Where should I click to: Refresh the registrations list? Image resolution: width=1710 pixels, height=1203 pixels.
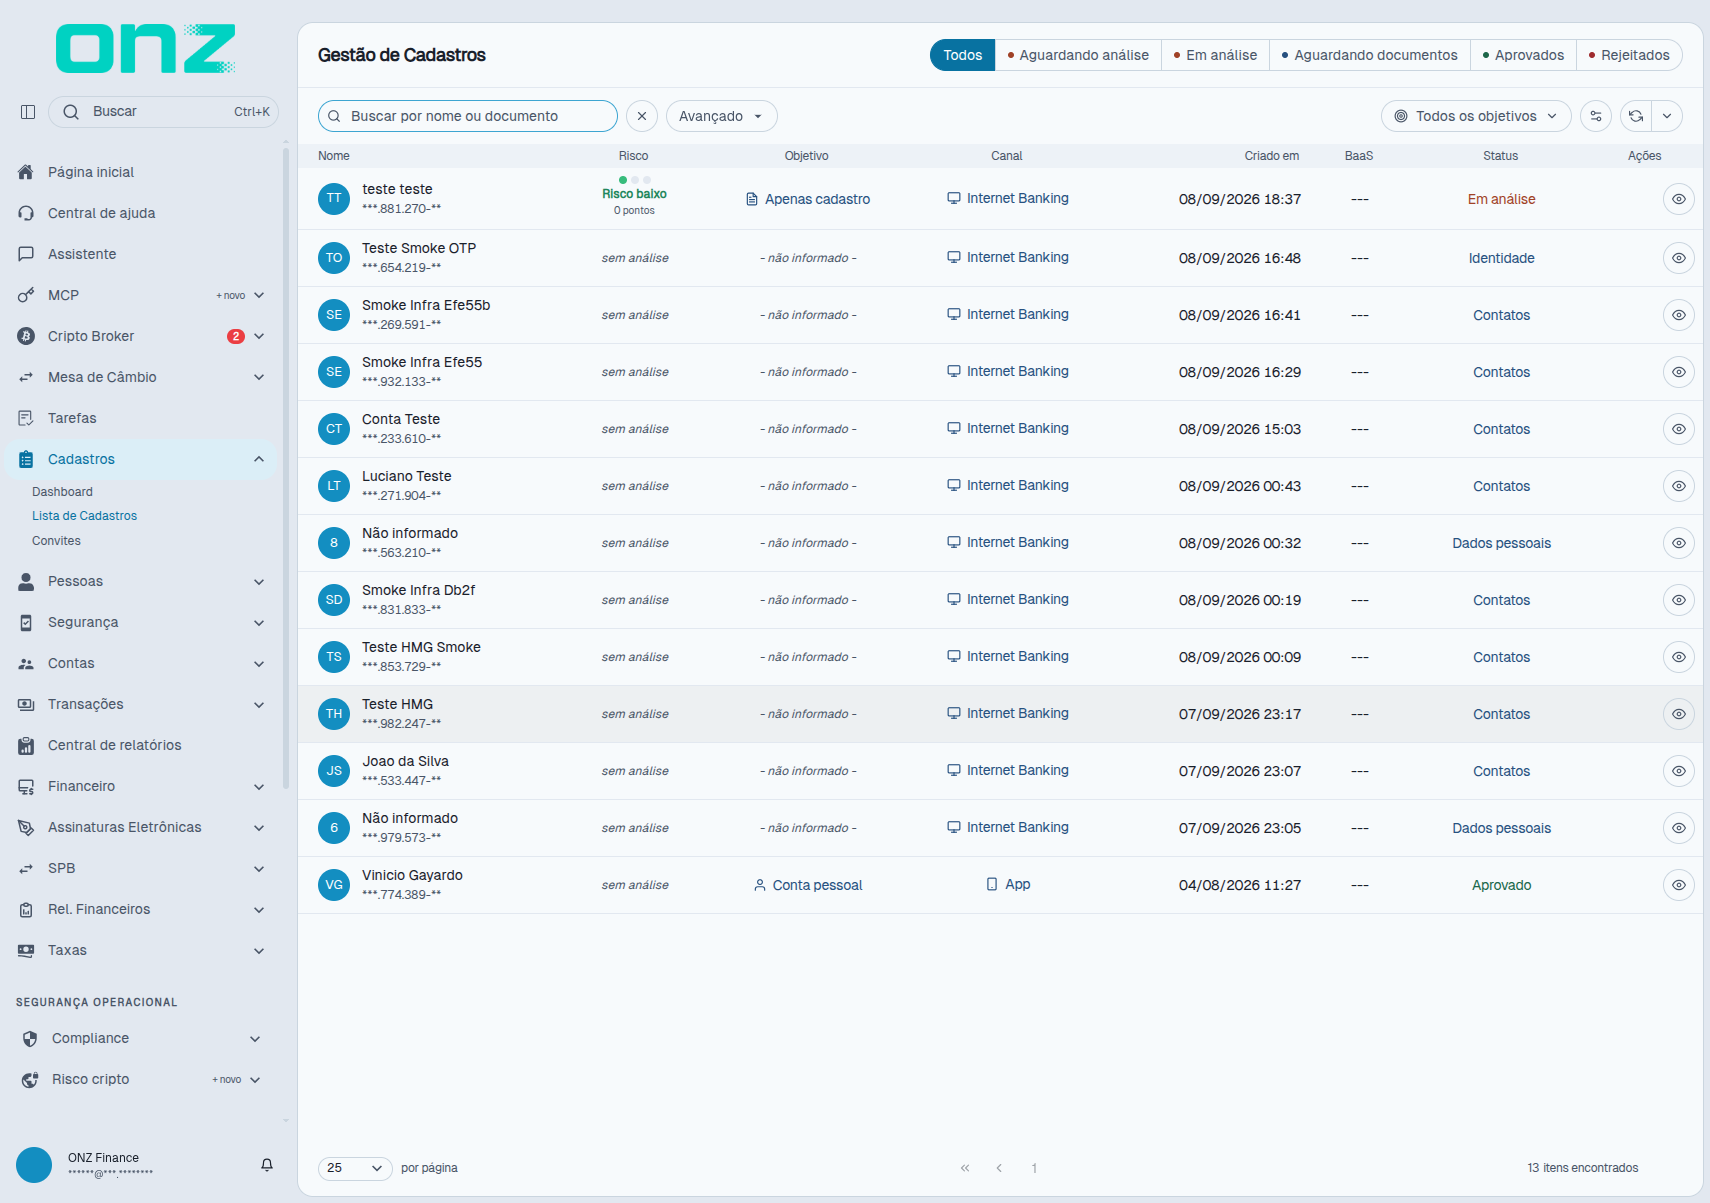(x=1636, y=116)
